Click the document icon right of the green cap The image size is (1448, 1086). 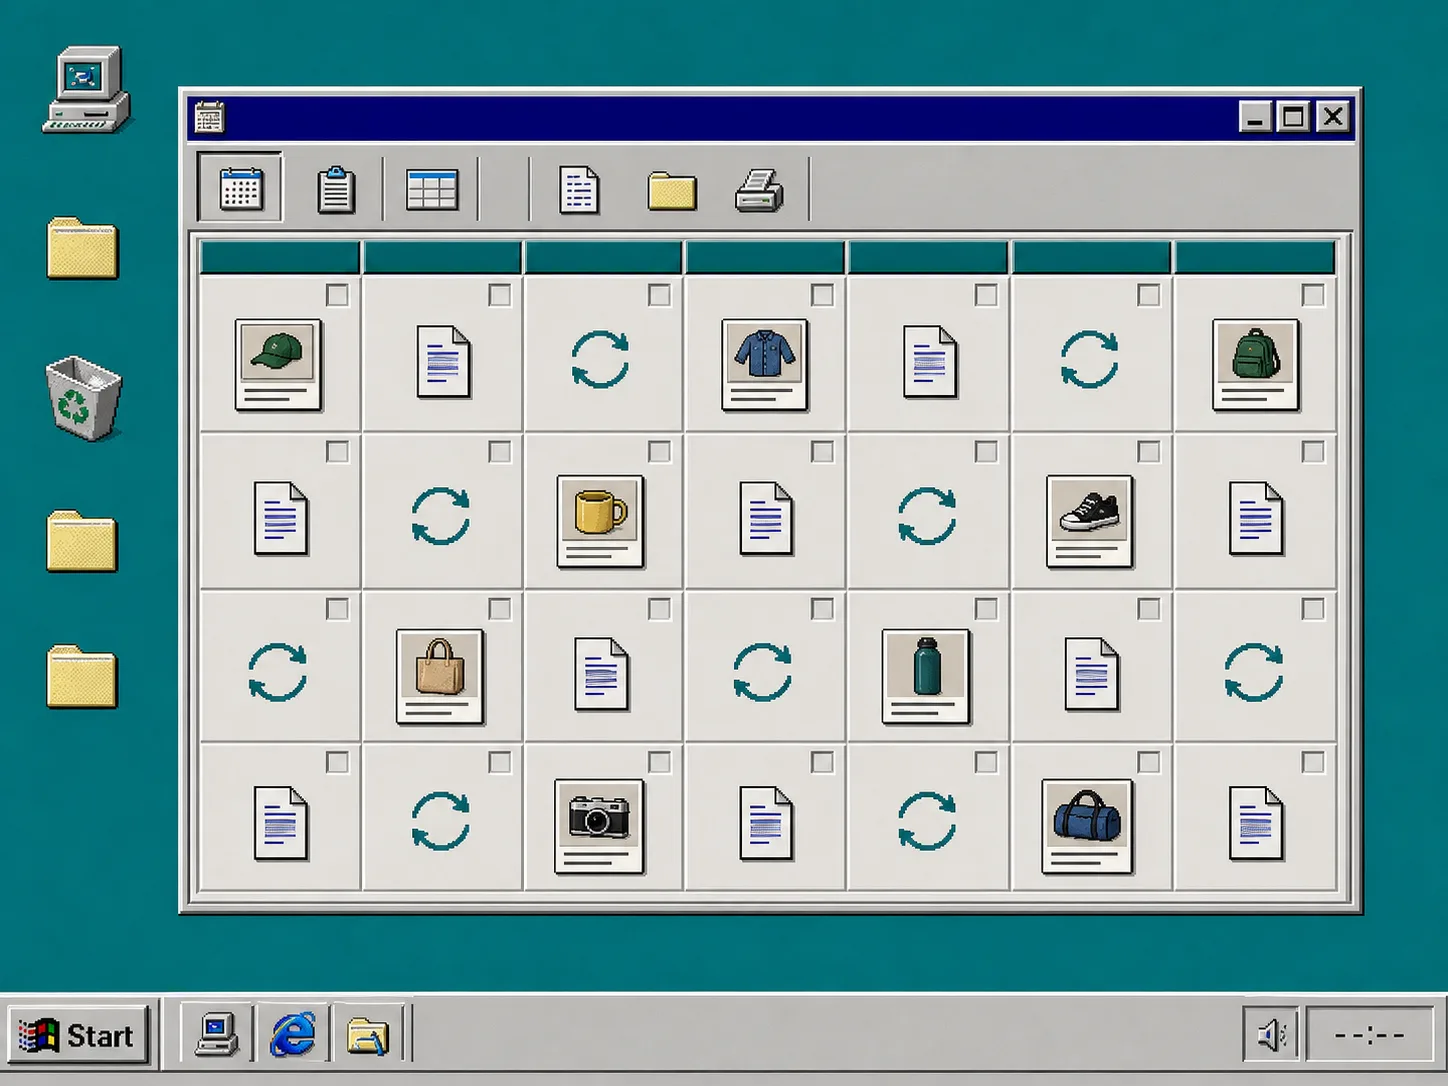click(x=443, y=362)
